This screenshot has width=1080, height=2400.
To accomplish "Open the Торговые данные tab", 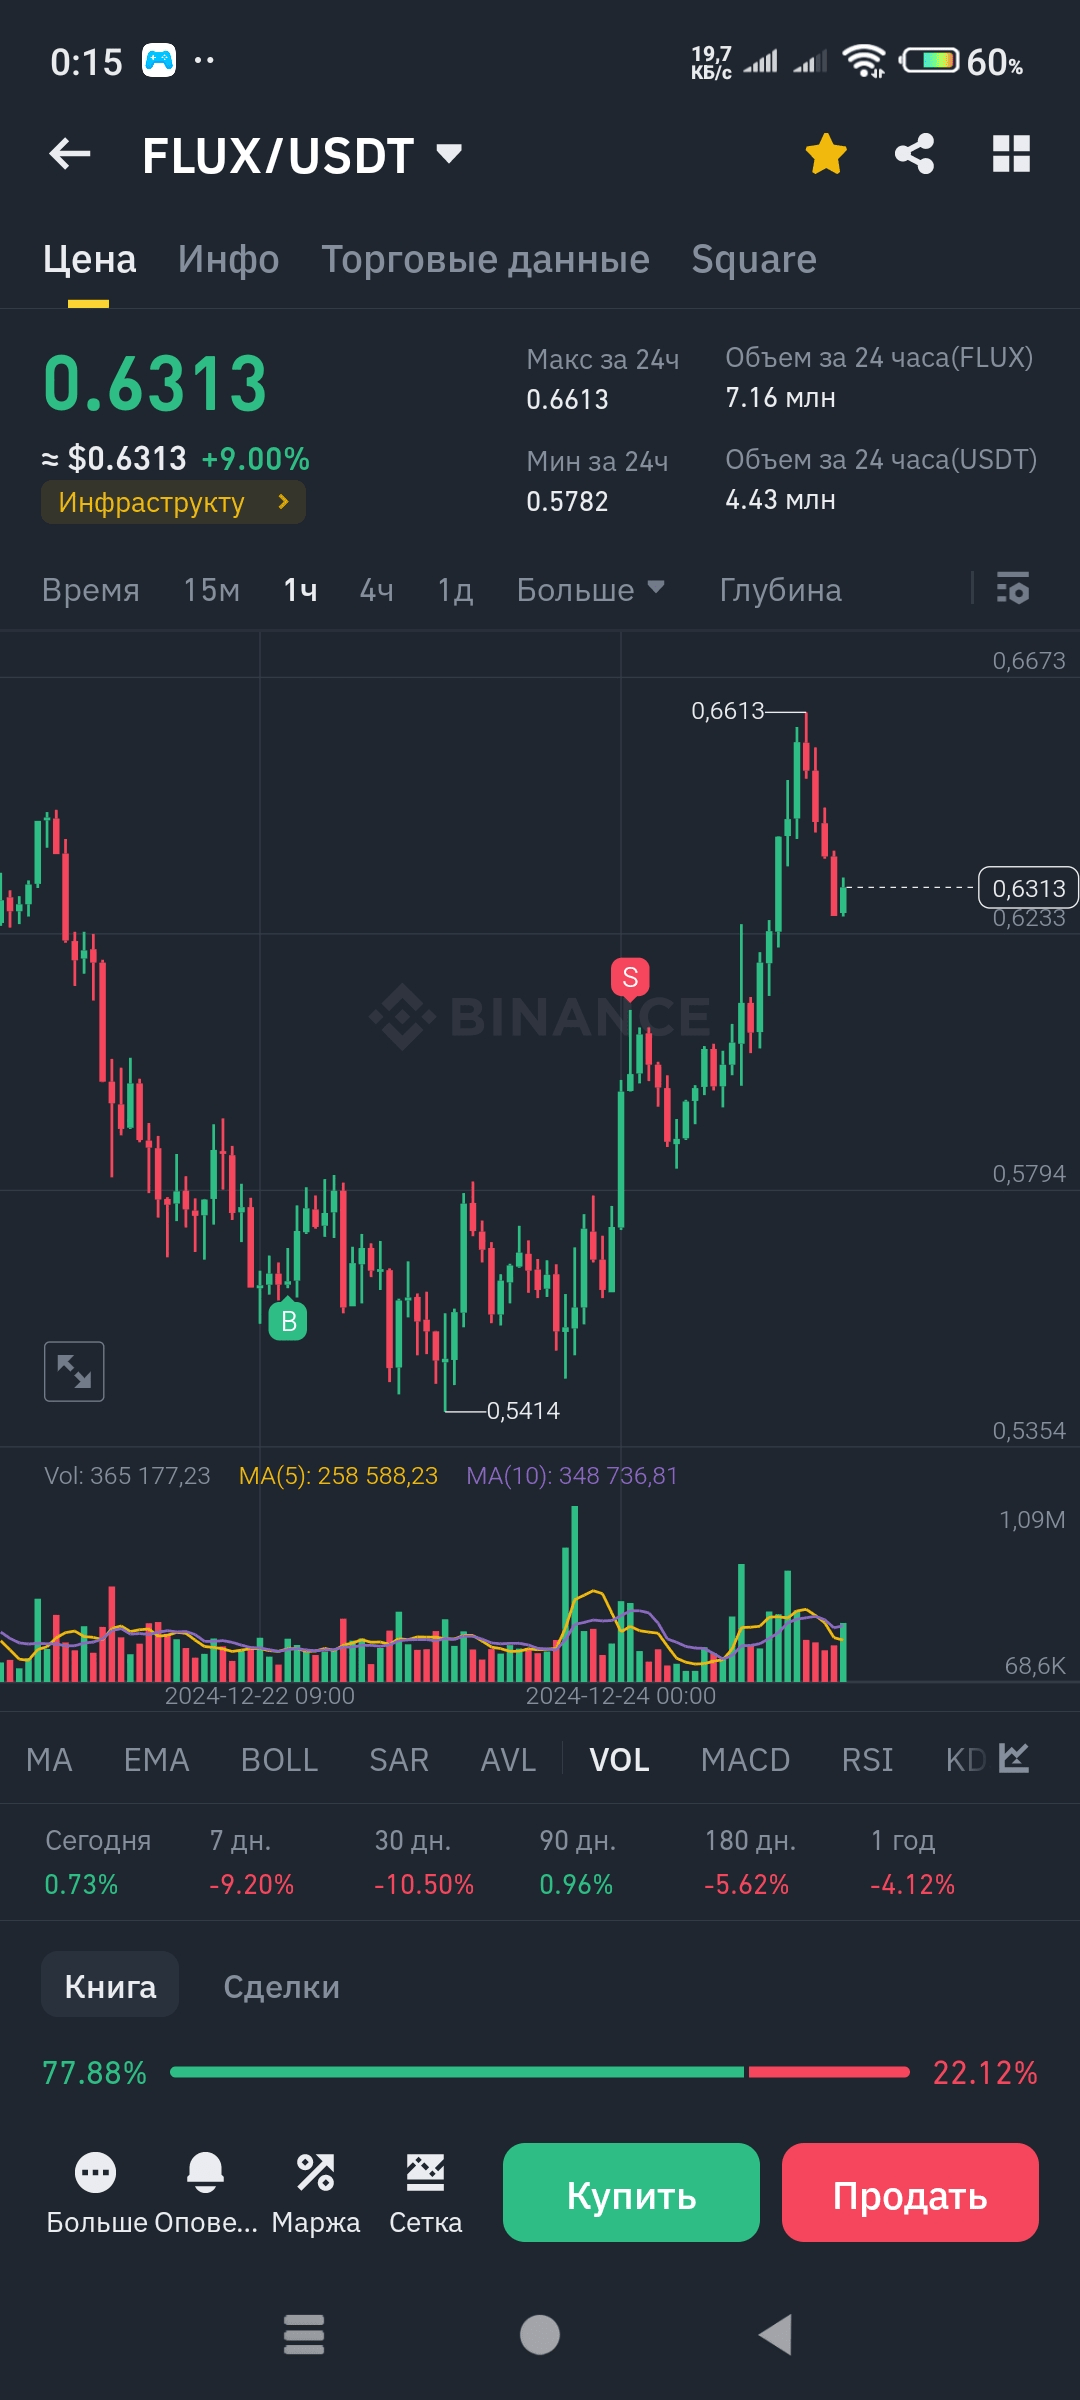I will 485,260.
